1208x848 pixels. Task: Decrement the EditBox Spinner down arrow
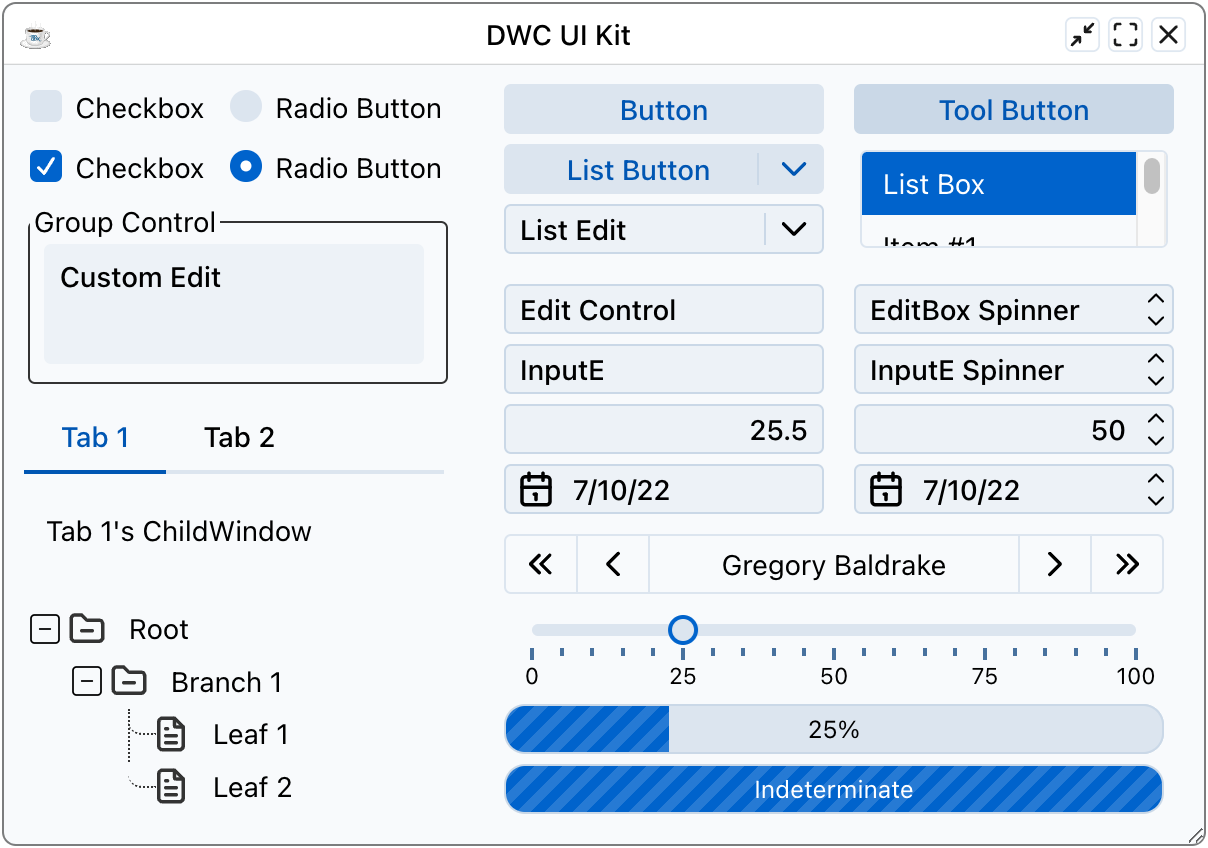pos(1156,321)
